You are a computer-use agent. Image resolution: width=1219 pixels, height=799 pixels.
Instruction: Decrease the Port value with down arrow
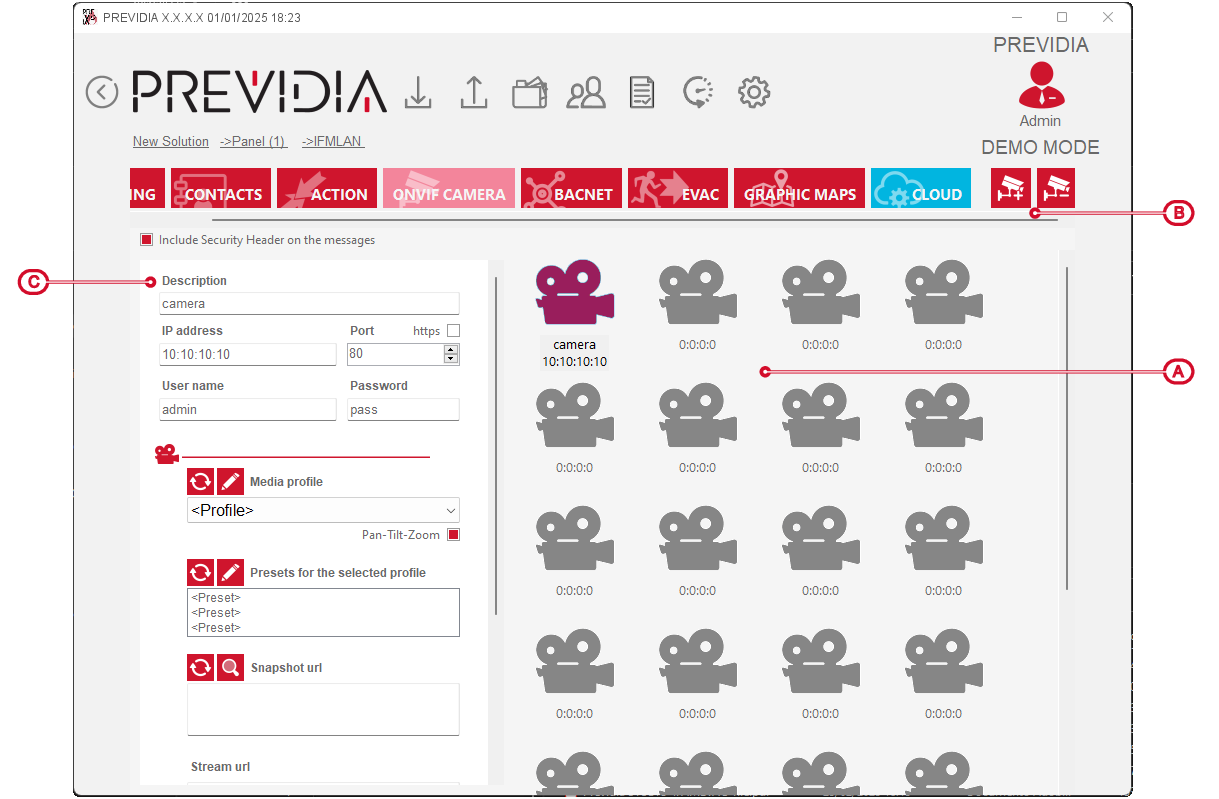[451, 359]
